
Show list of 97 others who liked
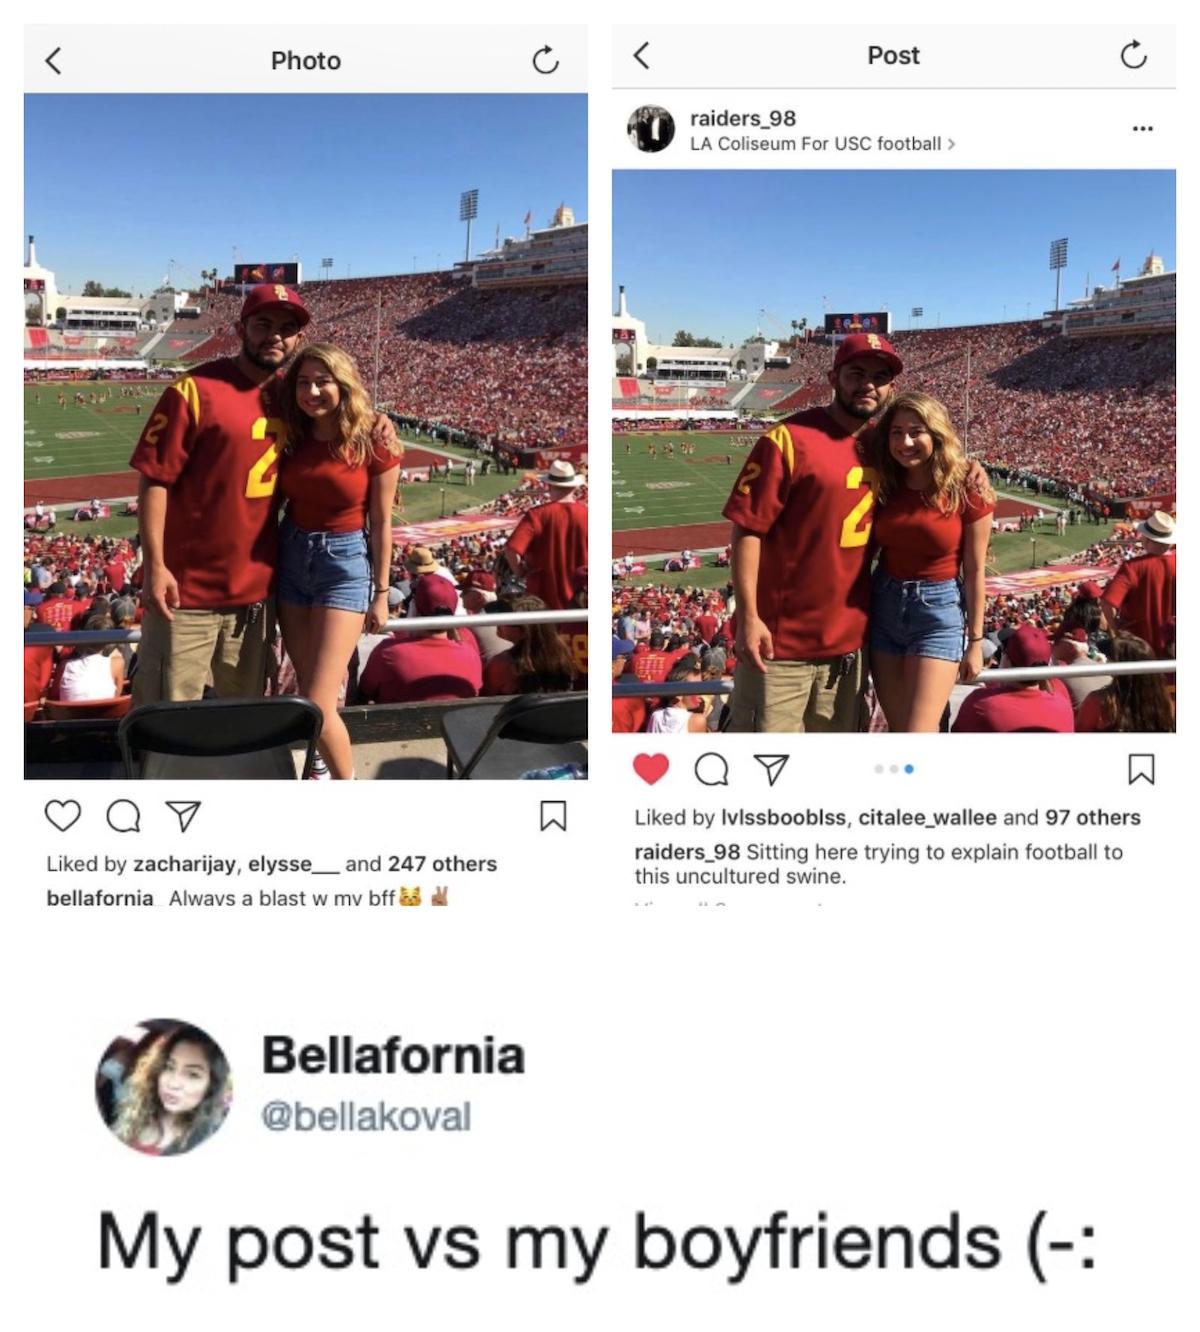point(1093,817)
